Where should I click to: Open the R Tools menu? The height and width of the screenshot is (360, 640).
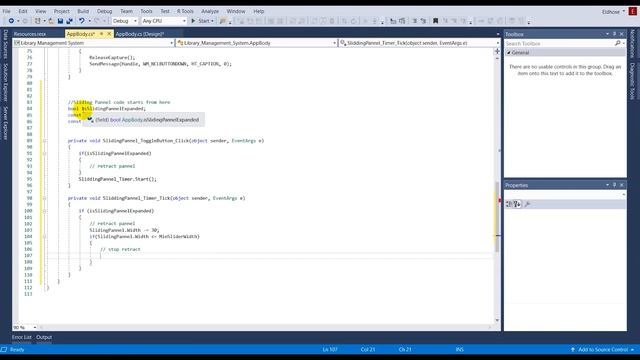tap(185, 11)
